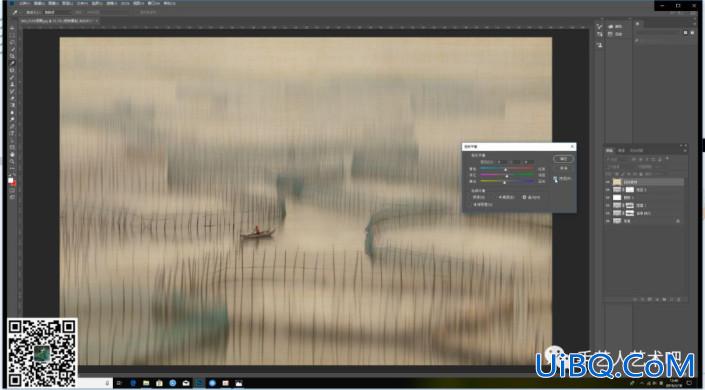The image size is (705, 390).
Task: Open new layer icon at Layers panel bottom
Action: click(672, 299)
